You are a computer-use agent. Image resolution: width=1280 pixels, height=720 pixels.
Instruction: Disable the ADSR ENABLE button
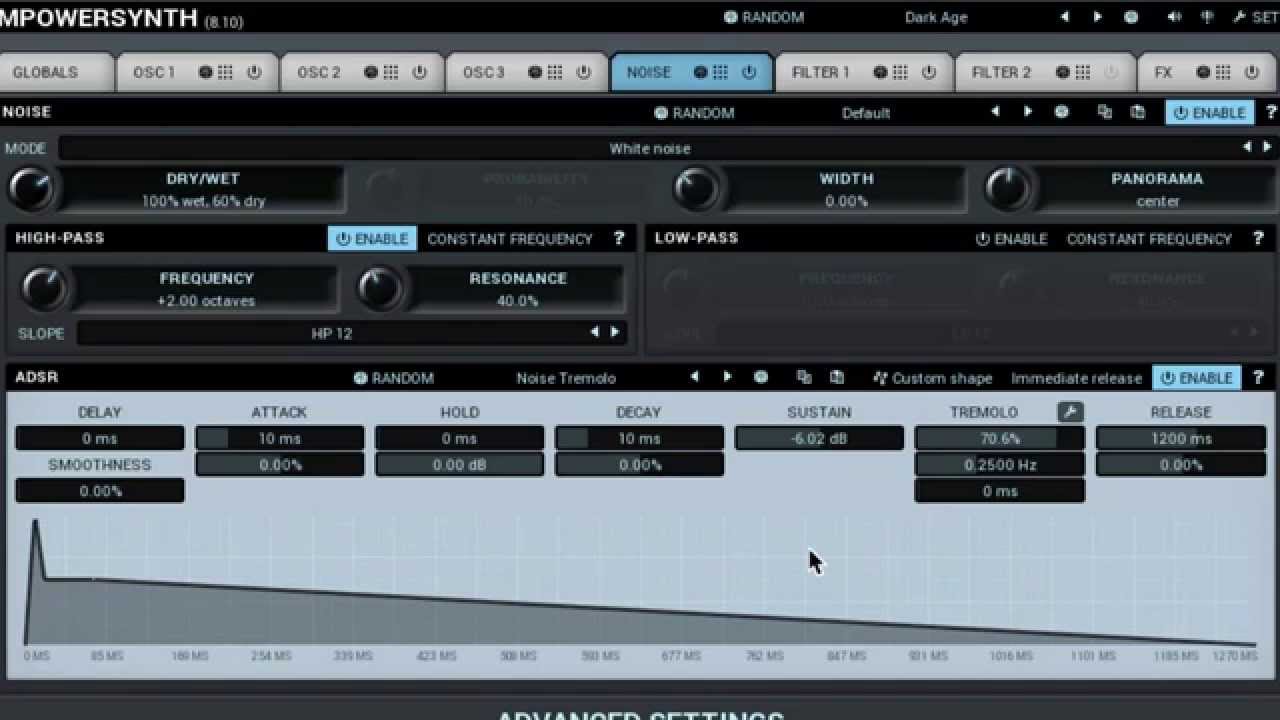click(1197, 377)
